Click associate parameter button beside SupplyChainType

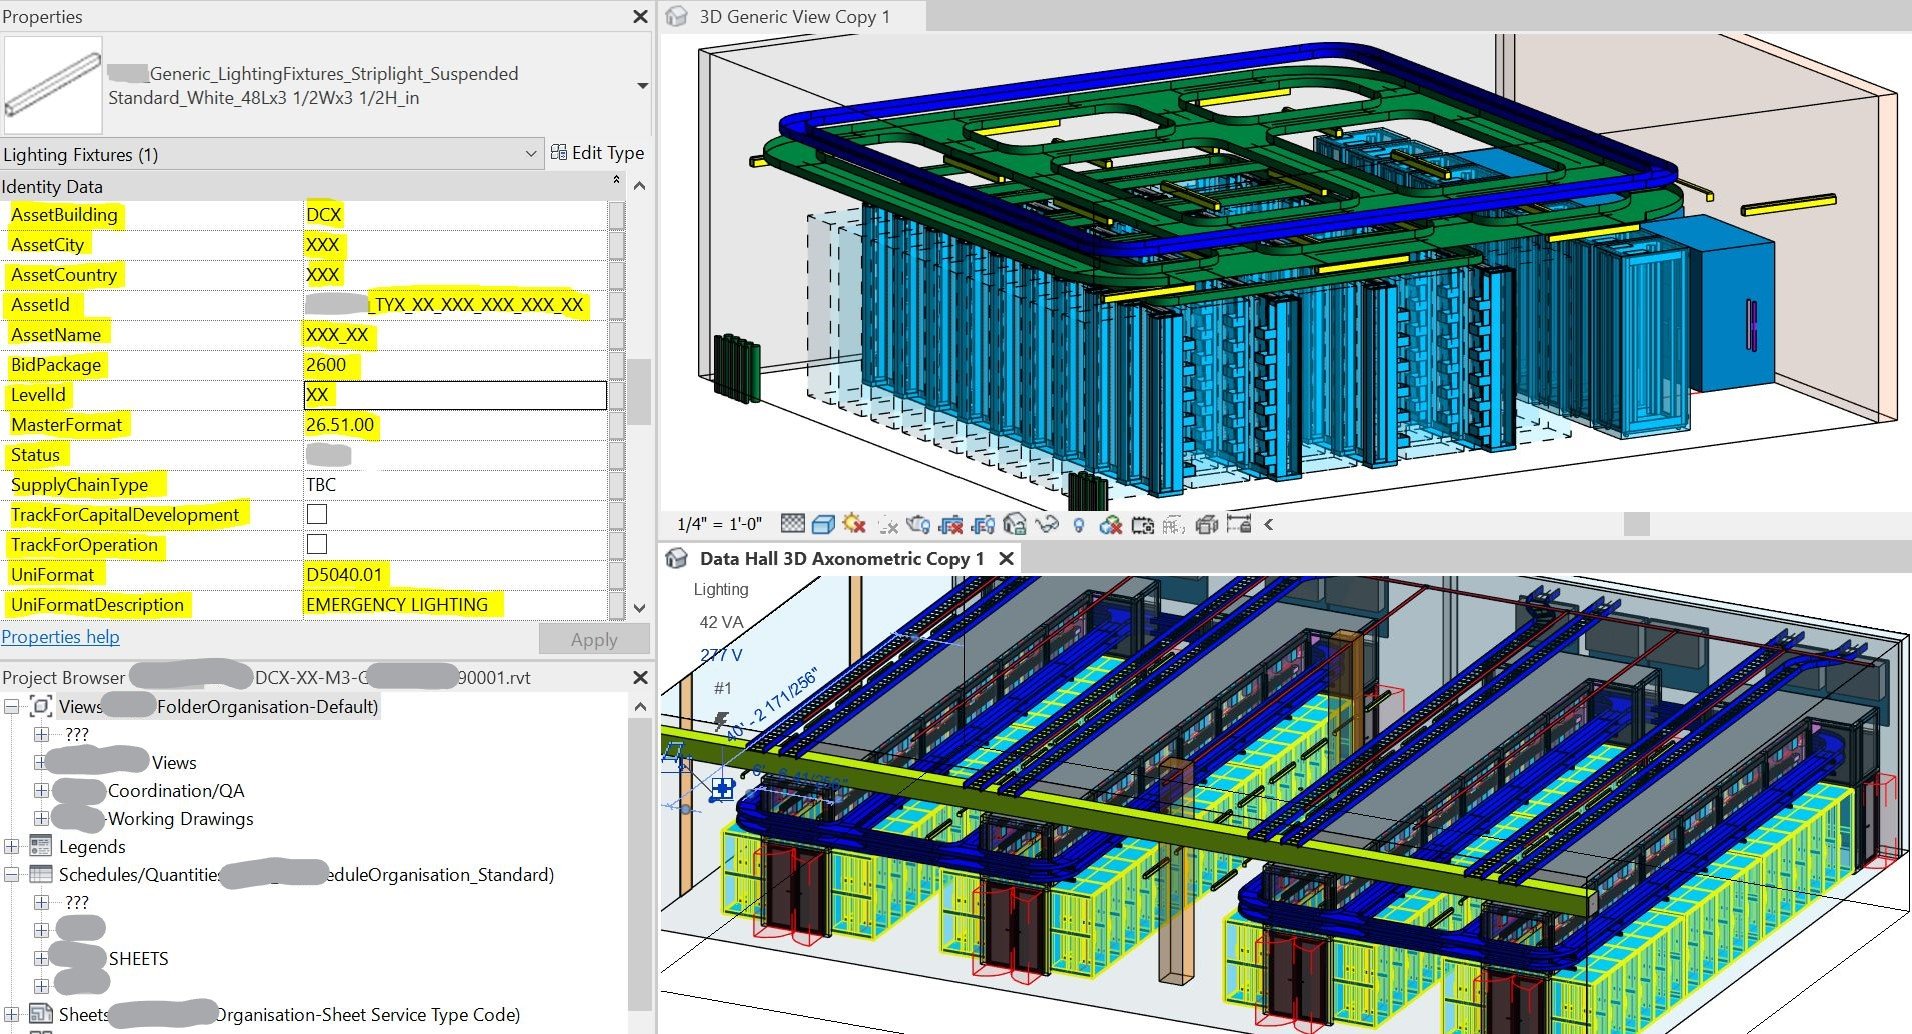click(x=617, y=485)
